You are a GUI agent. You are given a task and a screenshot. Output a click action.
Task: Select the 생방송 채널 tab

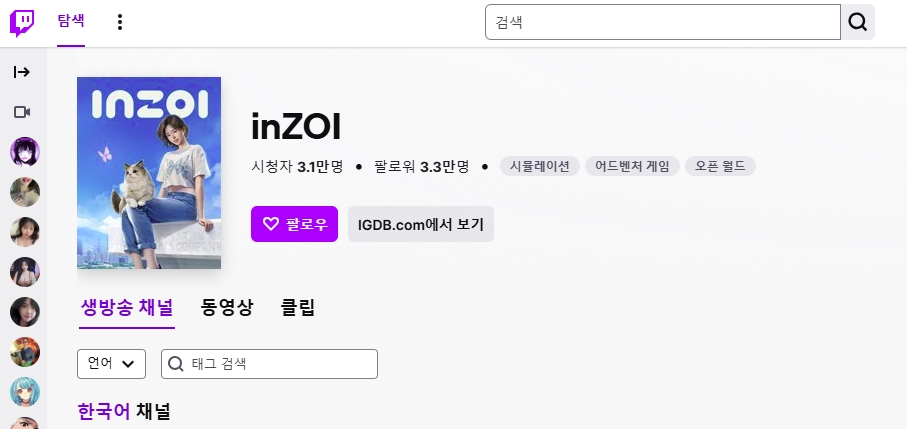coord(127,308)
